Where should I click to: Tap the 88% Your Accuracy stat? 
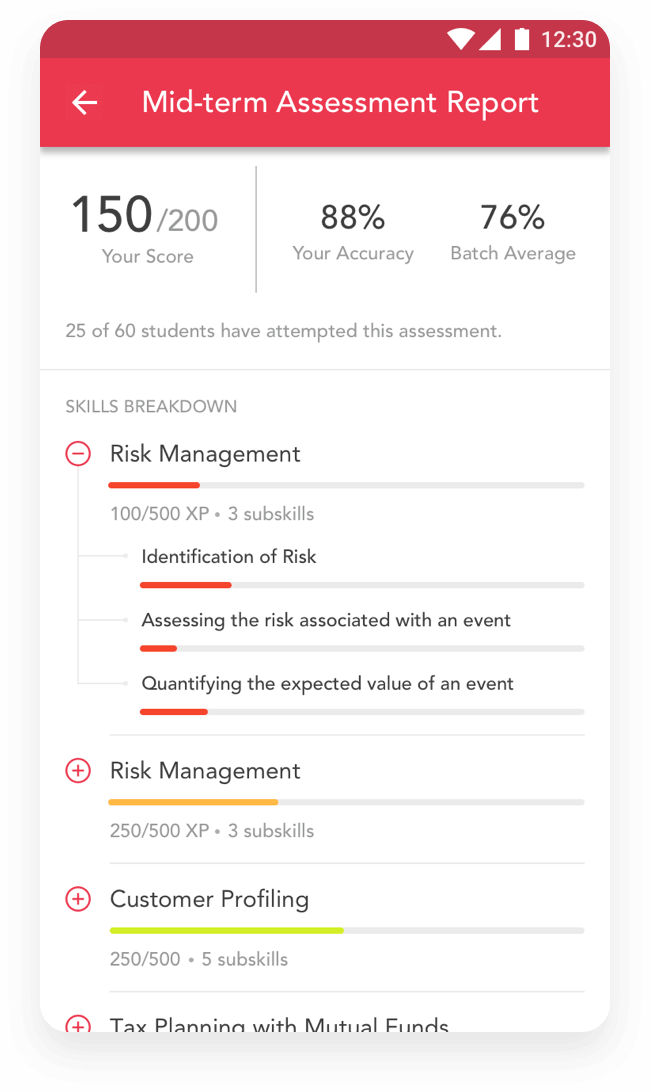[353, 232]
